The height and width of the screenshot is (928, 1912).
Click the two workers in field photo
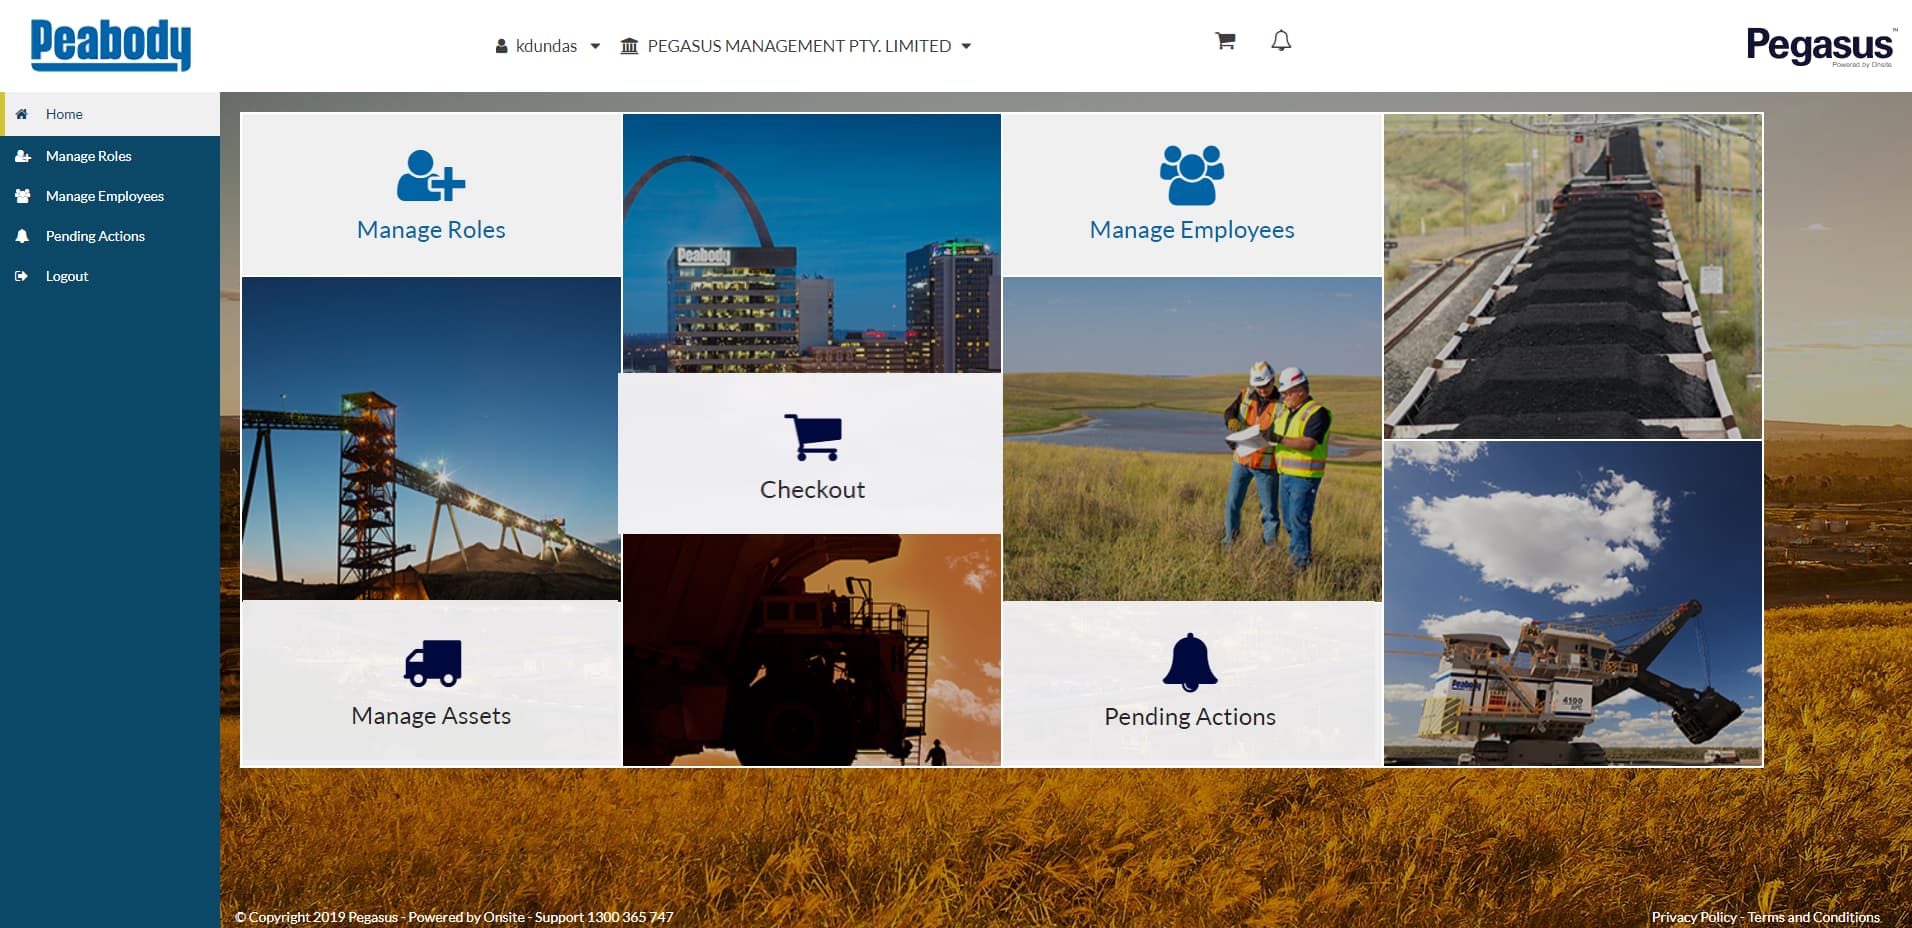click(x=1192, y=439)
